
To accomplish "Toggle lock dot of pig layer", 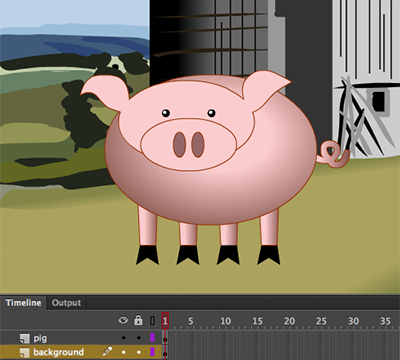I will coord(139,338).
